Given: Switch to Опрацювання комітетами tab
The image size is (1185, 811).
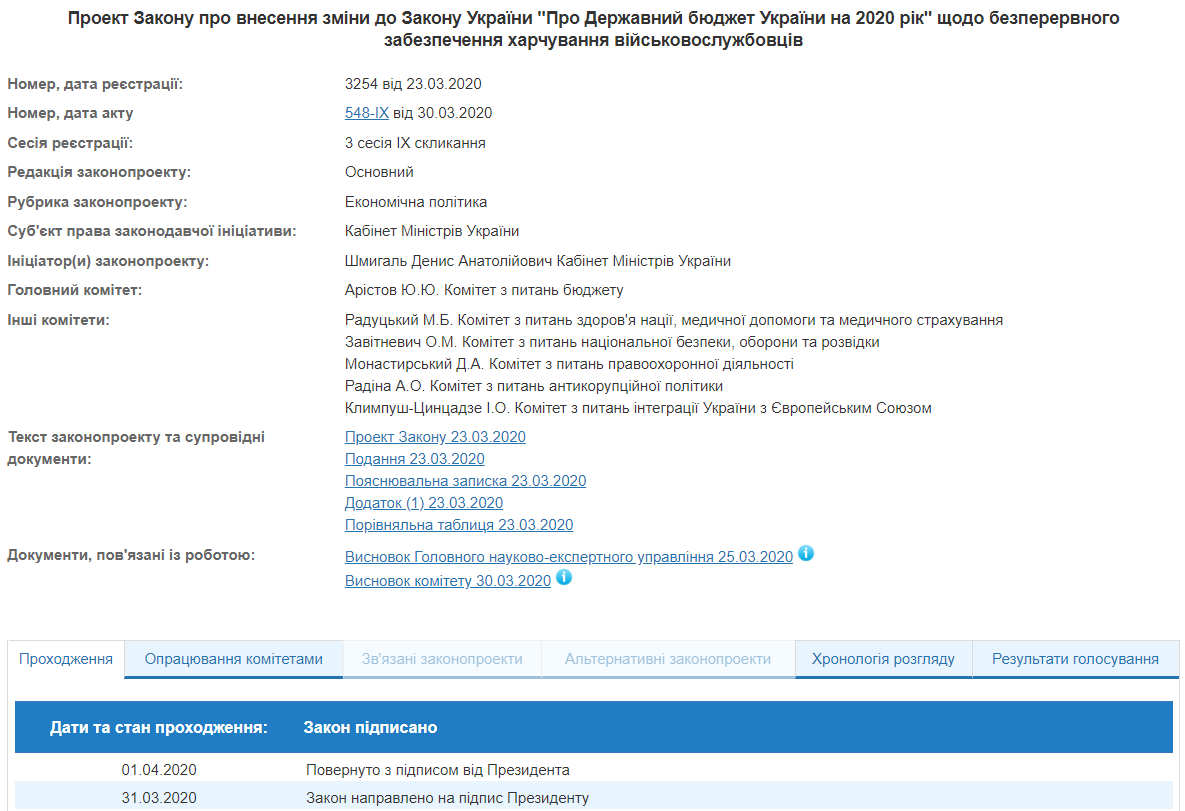Looking at the screenshot, I should pyautogui.click(x=234, y=659).
